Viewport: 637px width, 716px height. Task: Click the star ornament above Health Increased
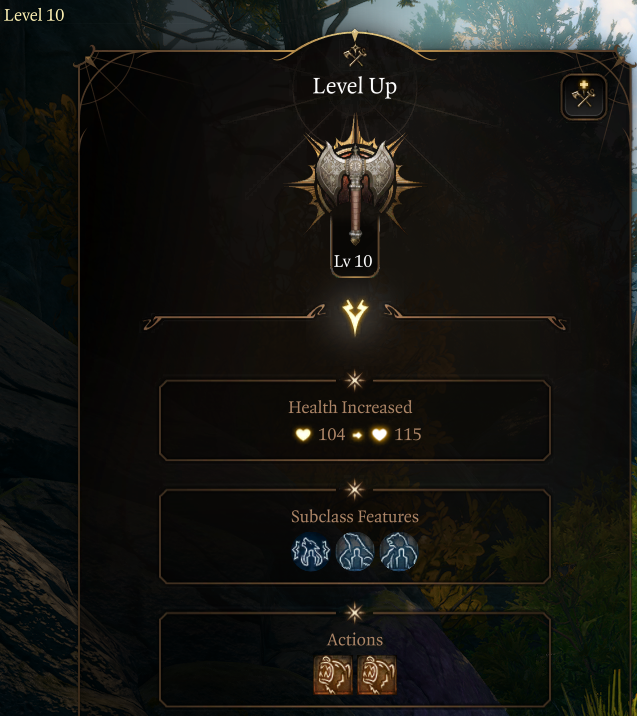click(355, 380)
